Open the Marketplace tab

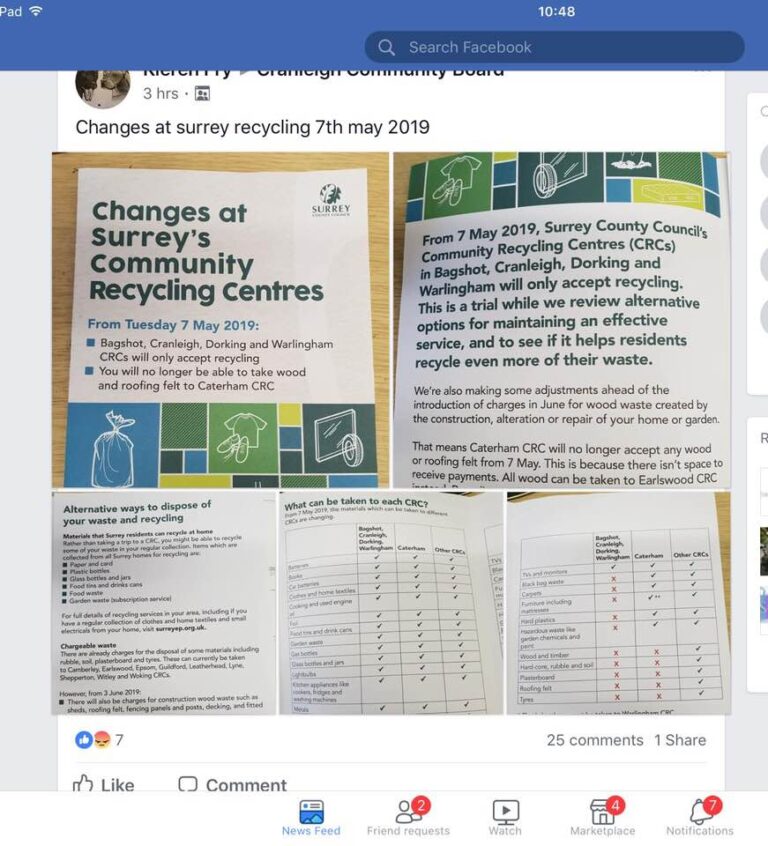(602, 817)
